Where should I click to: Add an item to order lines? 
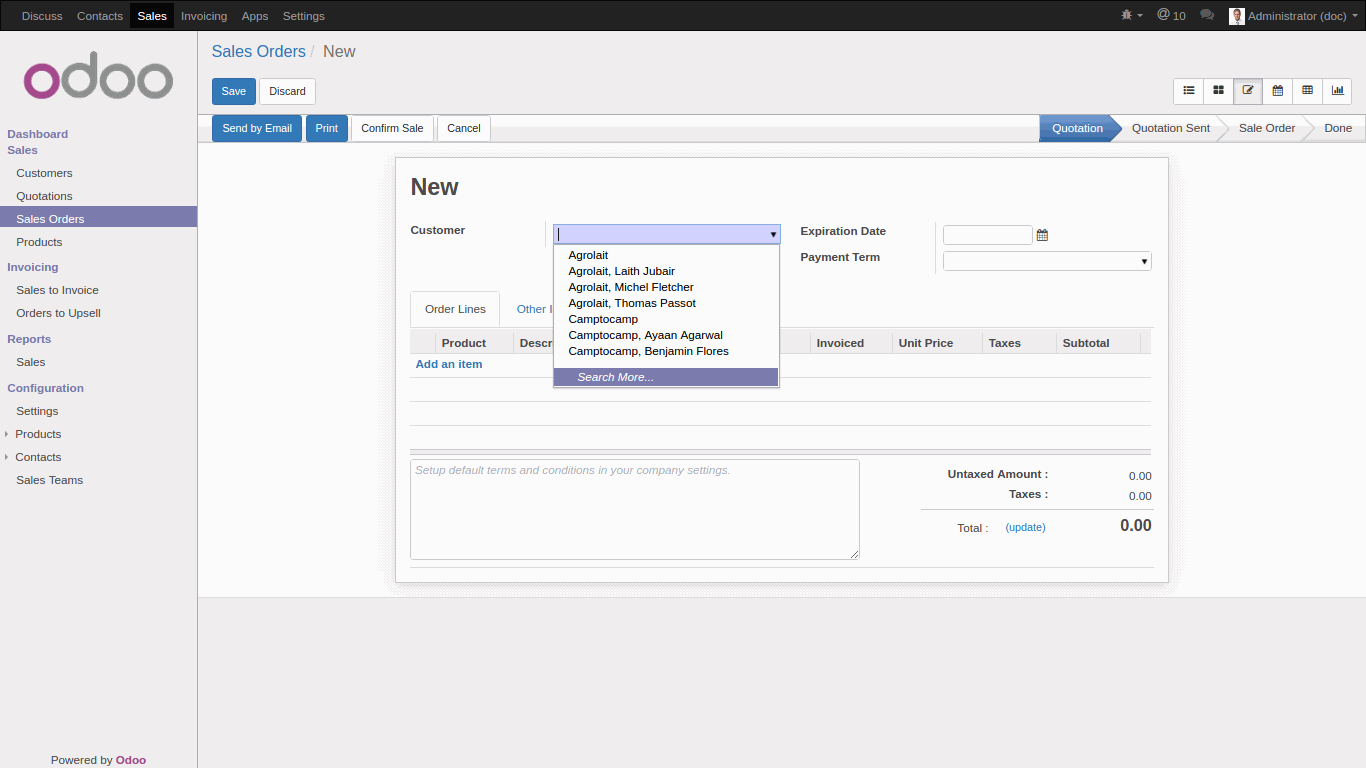pos(449,364)
